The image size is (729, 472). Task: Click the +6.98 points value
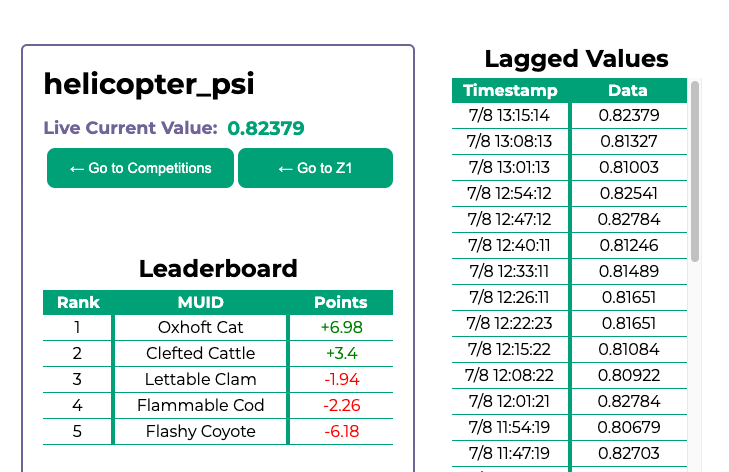pos(341,327)
